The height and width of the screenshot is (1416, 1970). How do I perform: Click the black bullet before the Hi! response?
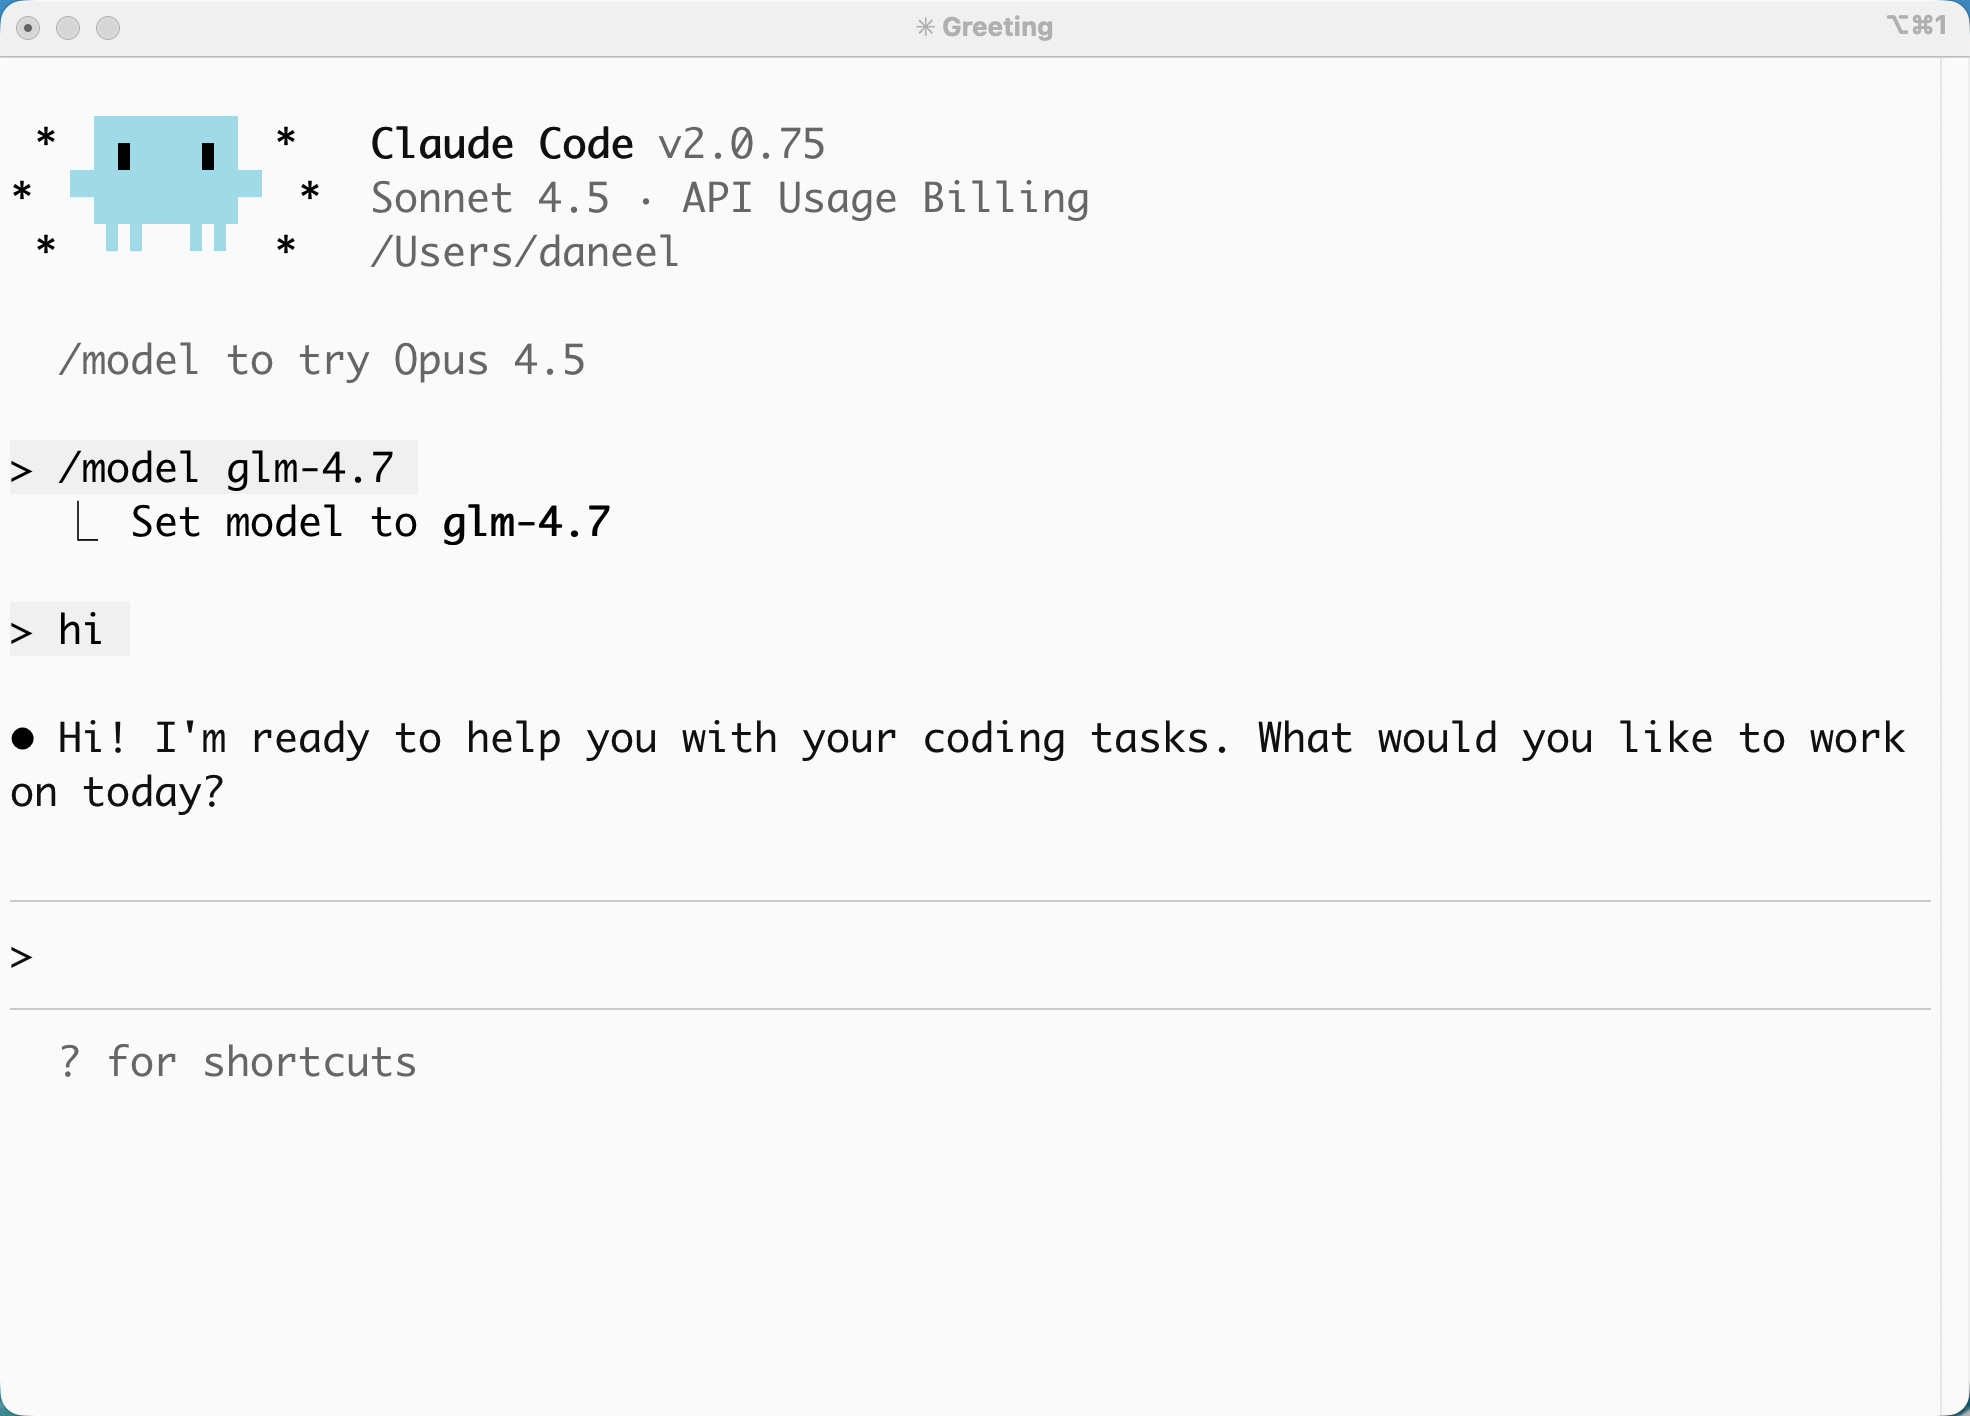click(x=23, y=739)
